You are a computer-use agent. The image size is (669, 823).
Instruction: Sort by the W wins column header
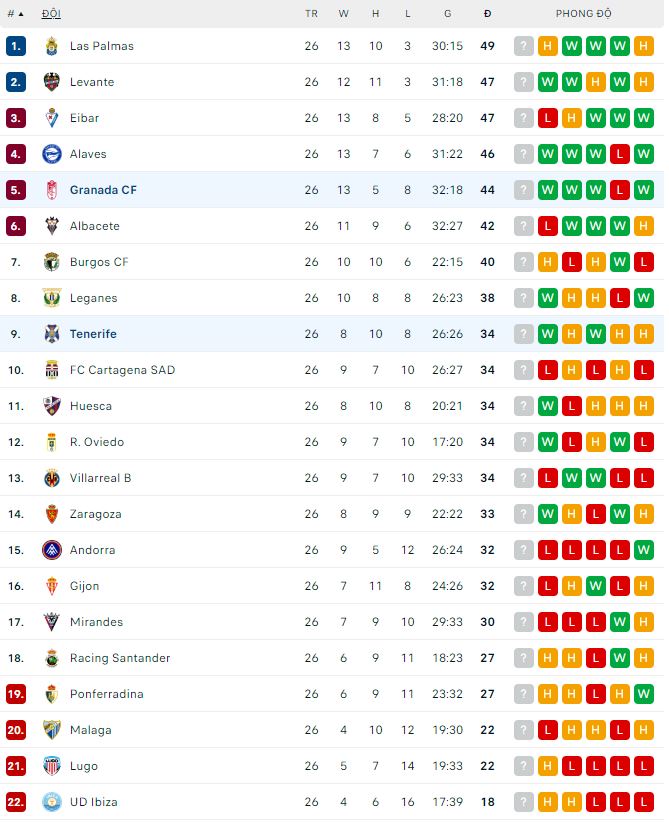(344, 14)
